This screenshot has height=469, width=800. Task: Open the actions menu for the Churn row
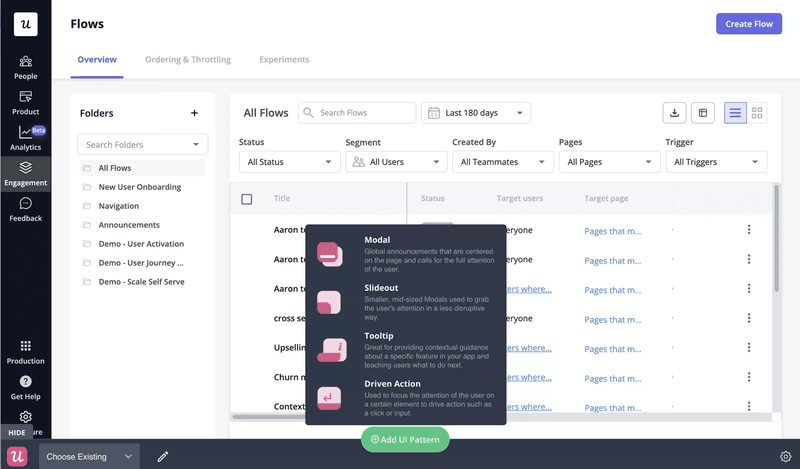pos(749,377)
